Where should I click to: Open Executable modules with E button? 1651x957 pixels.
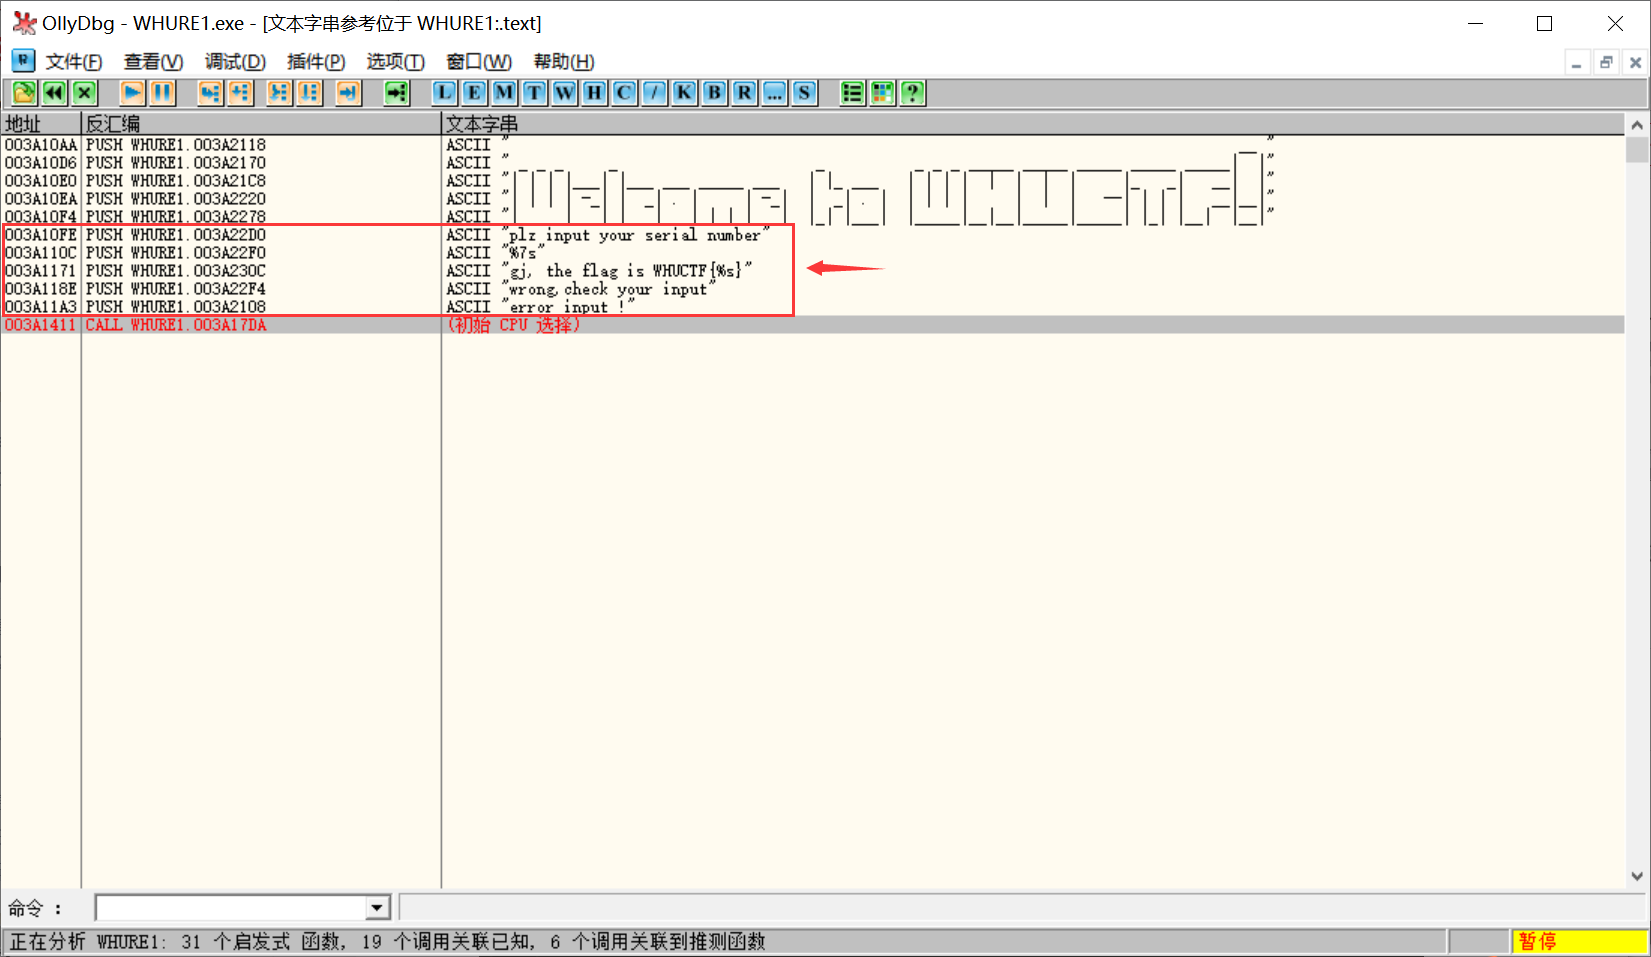tap(474, 93)
